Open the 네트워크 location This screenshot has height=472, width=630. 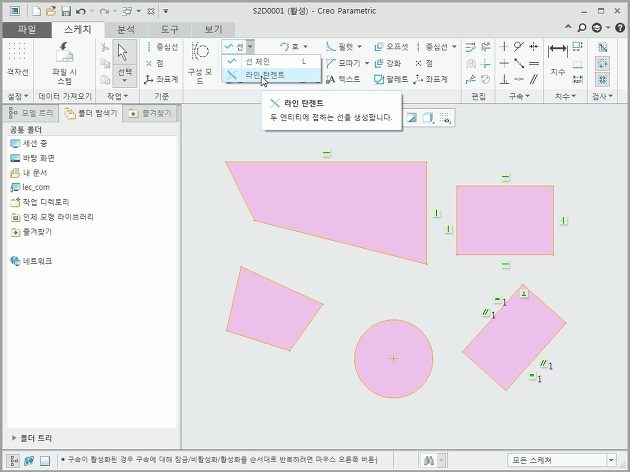pyautogui.click(x=31, y=261)
